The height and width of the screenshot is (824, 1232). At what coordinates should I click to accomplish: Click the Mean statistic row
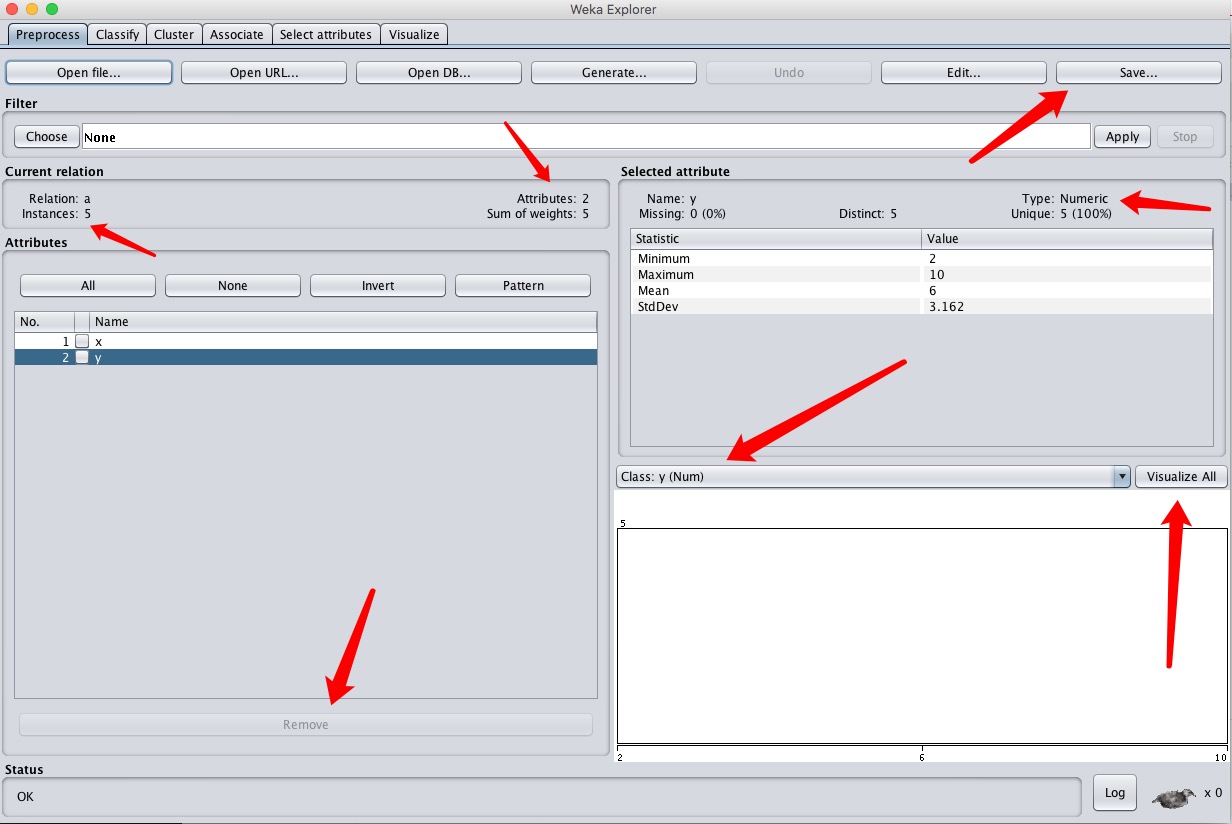pyautogui.click(x=921, y=291)
